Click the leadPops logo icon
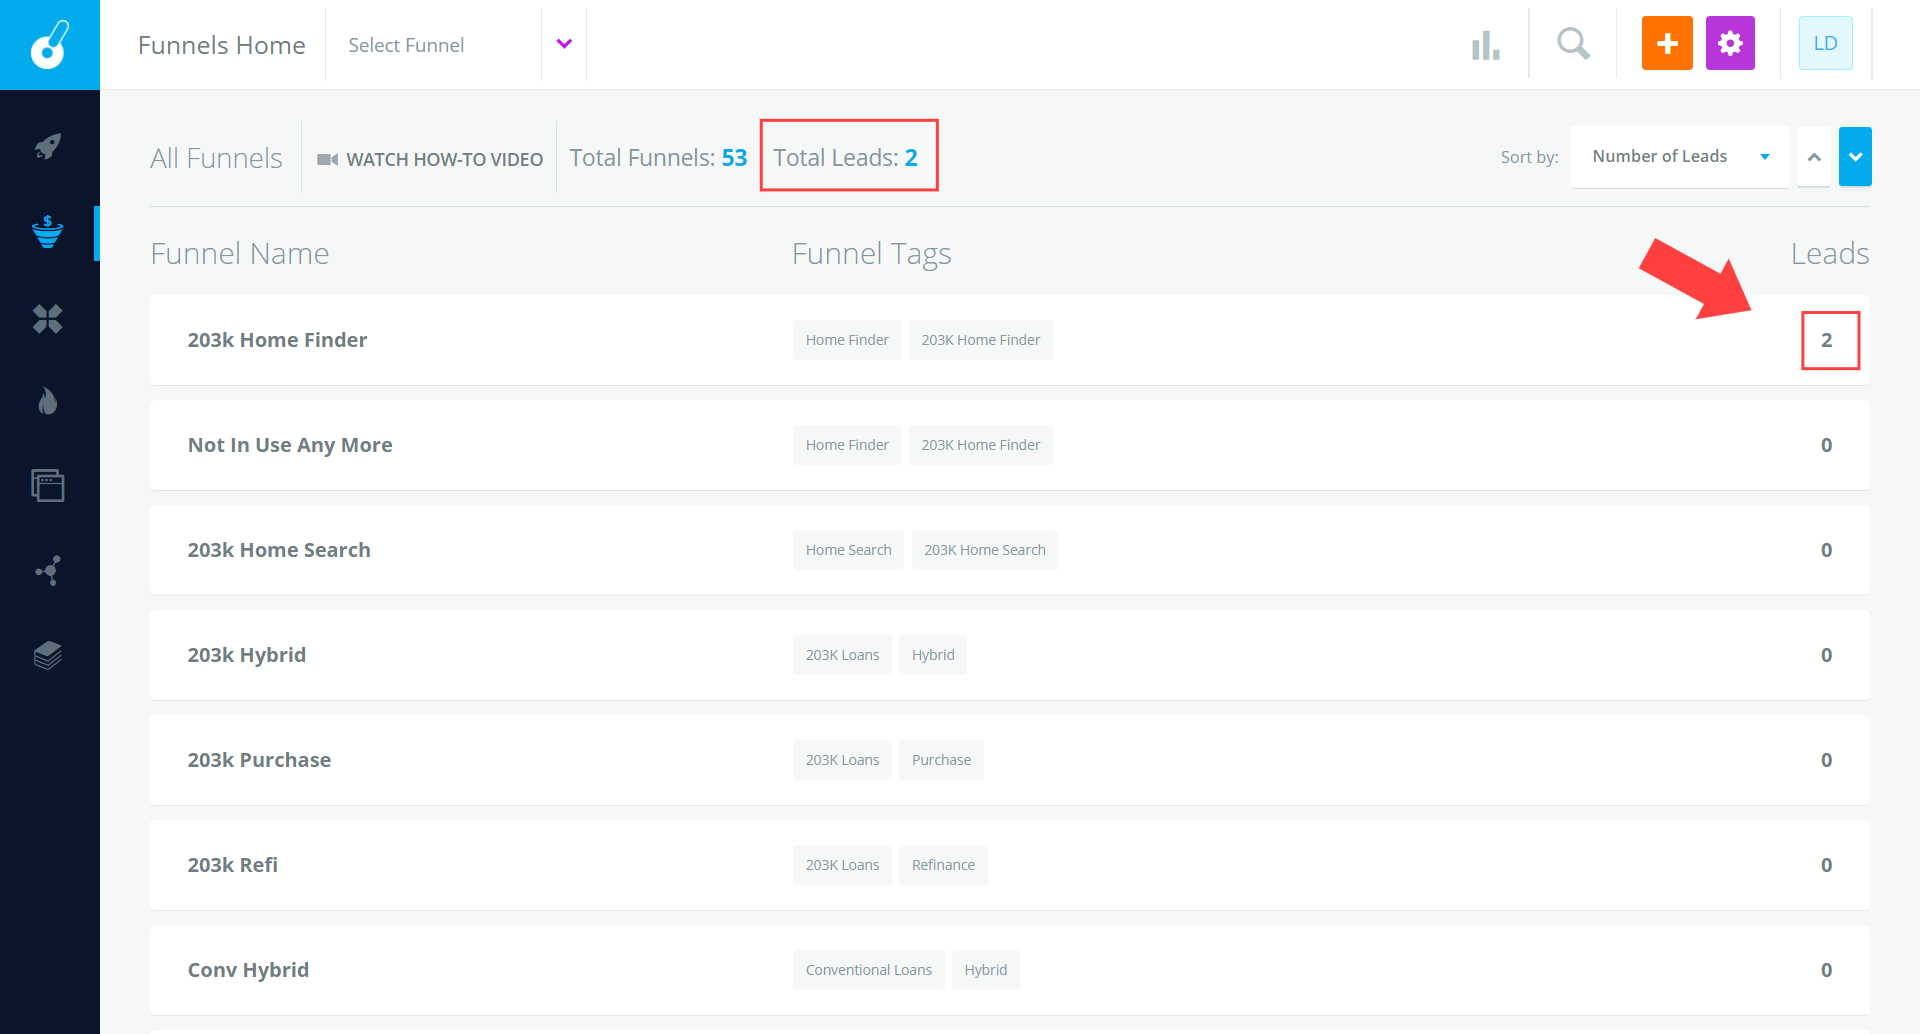The height and width of the screenshot is (1034, 1920). point(50,45)
